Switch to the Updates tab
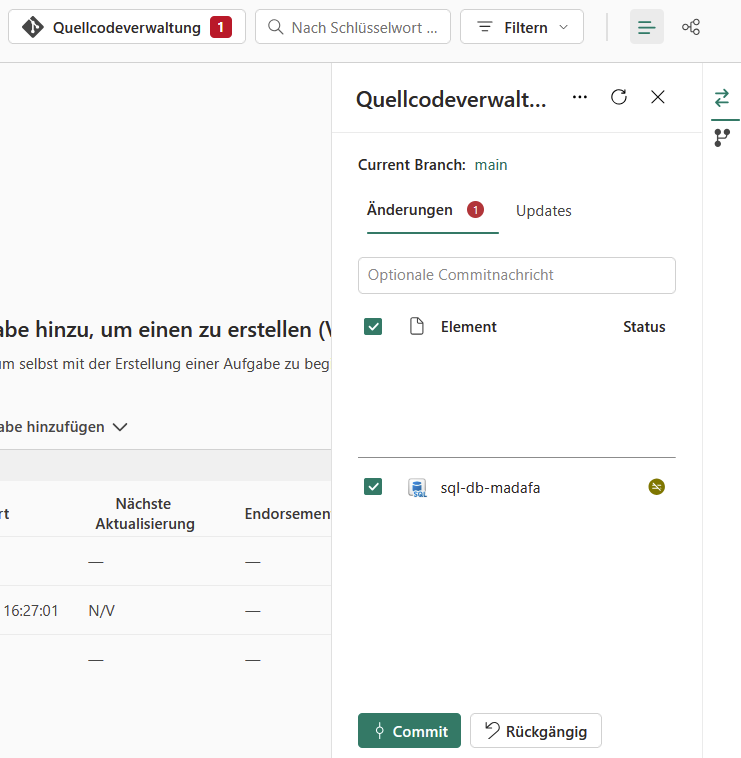Image resolution: width=741 pixels, height=758 pixels. (544, 211)
